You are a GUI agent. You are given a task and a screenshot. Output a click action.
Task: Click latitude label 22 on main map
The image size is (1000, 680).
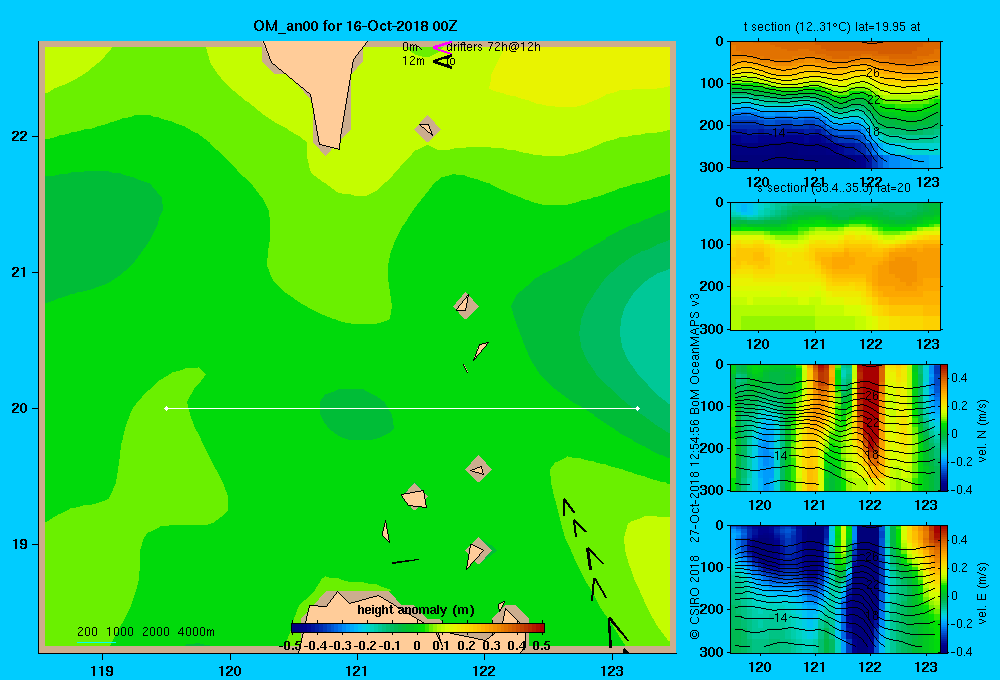coord(20,136)
